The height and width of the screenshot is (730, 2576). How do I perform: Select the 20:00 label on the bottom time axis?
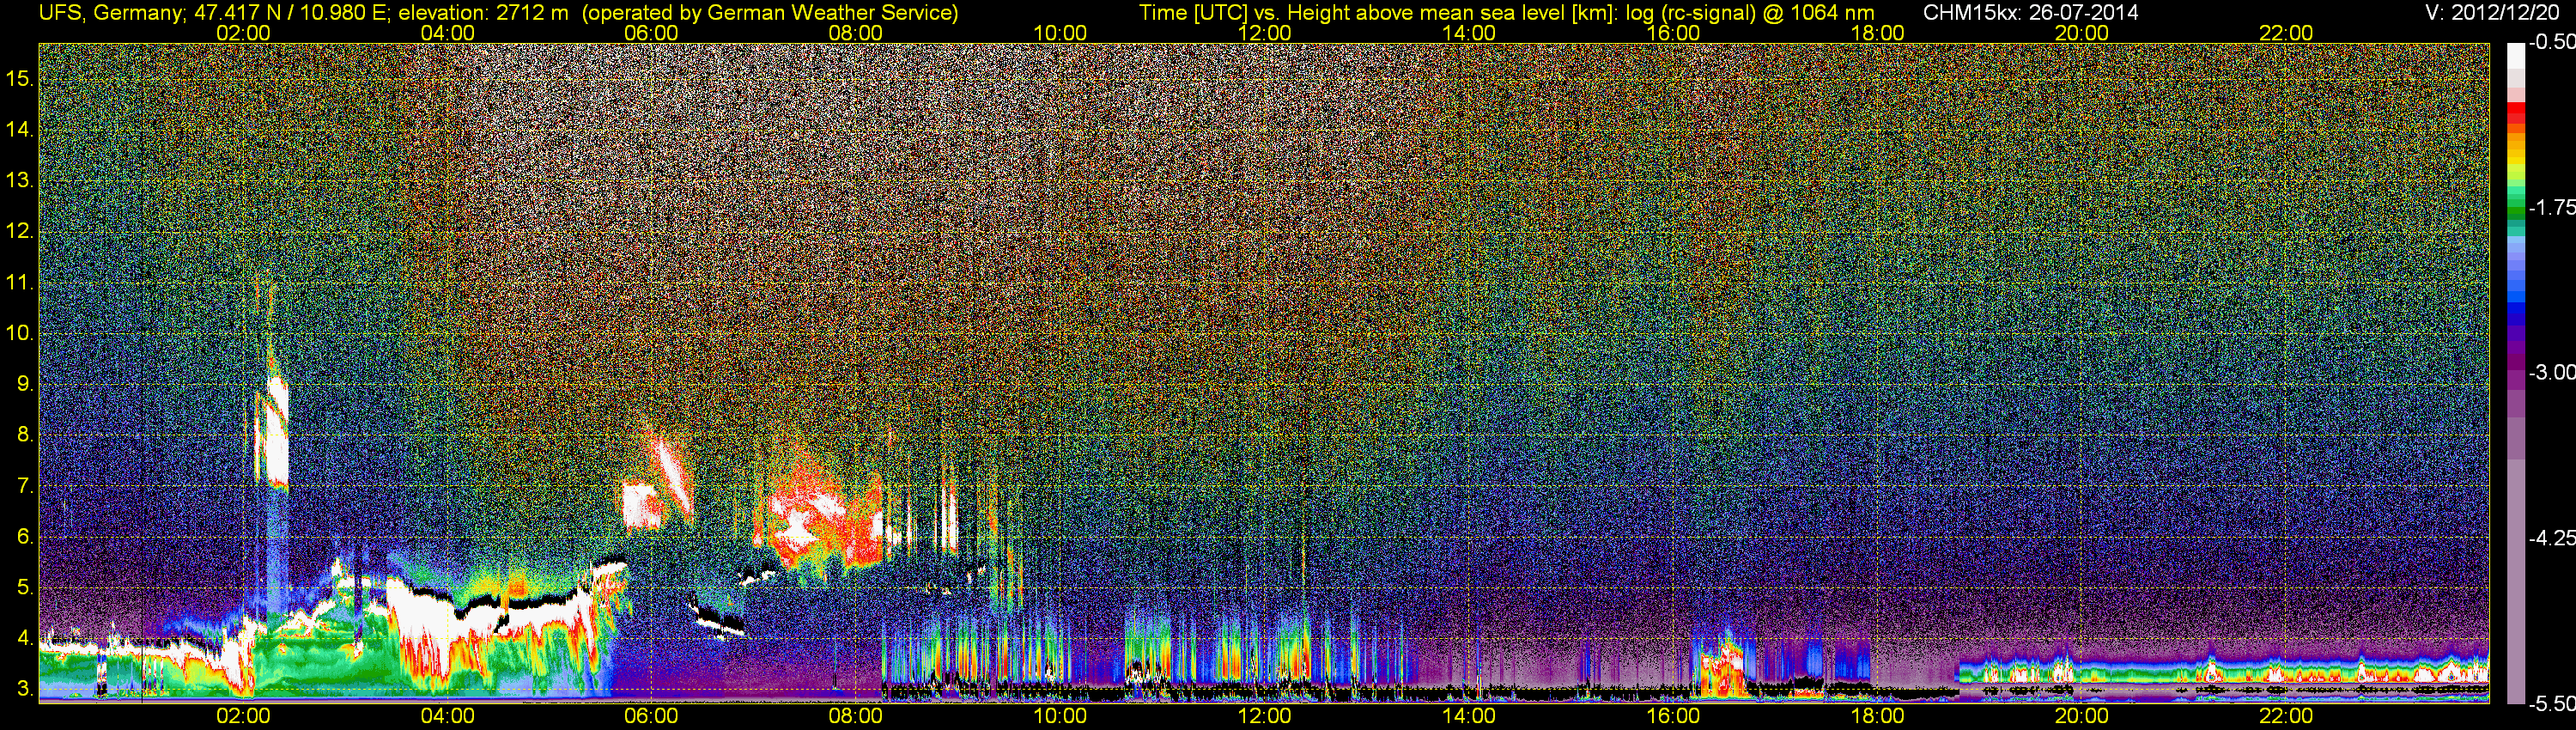pos(2082,716)
